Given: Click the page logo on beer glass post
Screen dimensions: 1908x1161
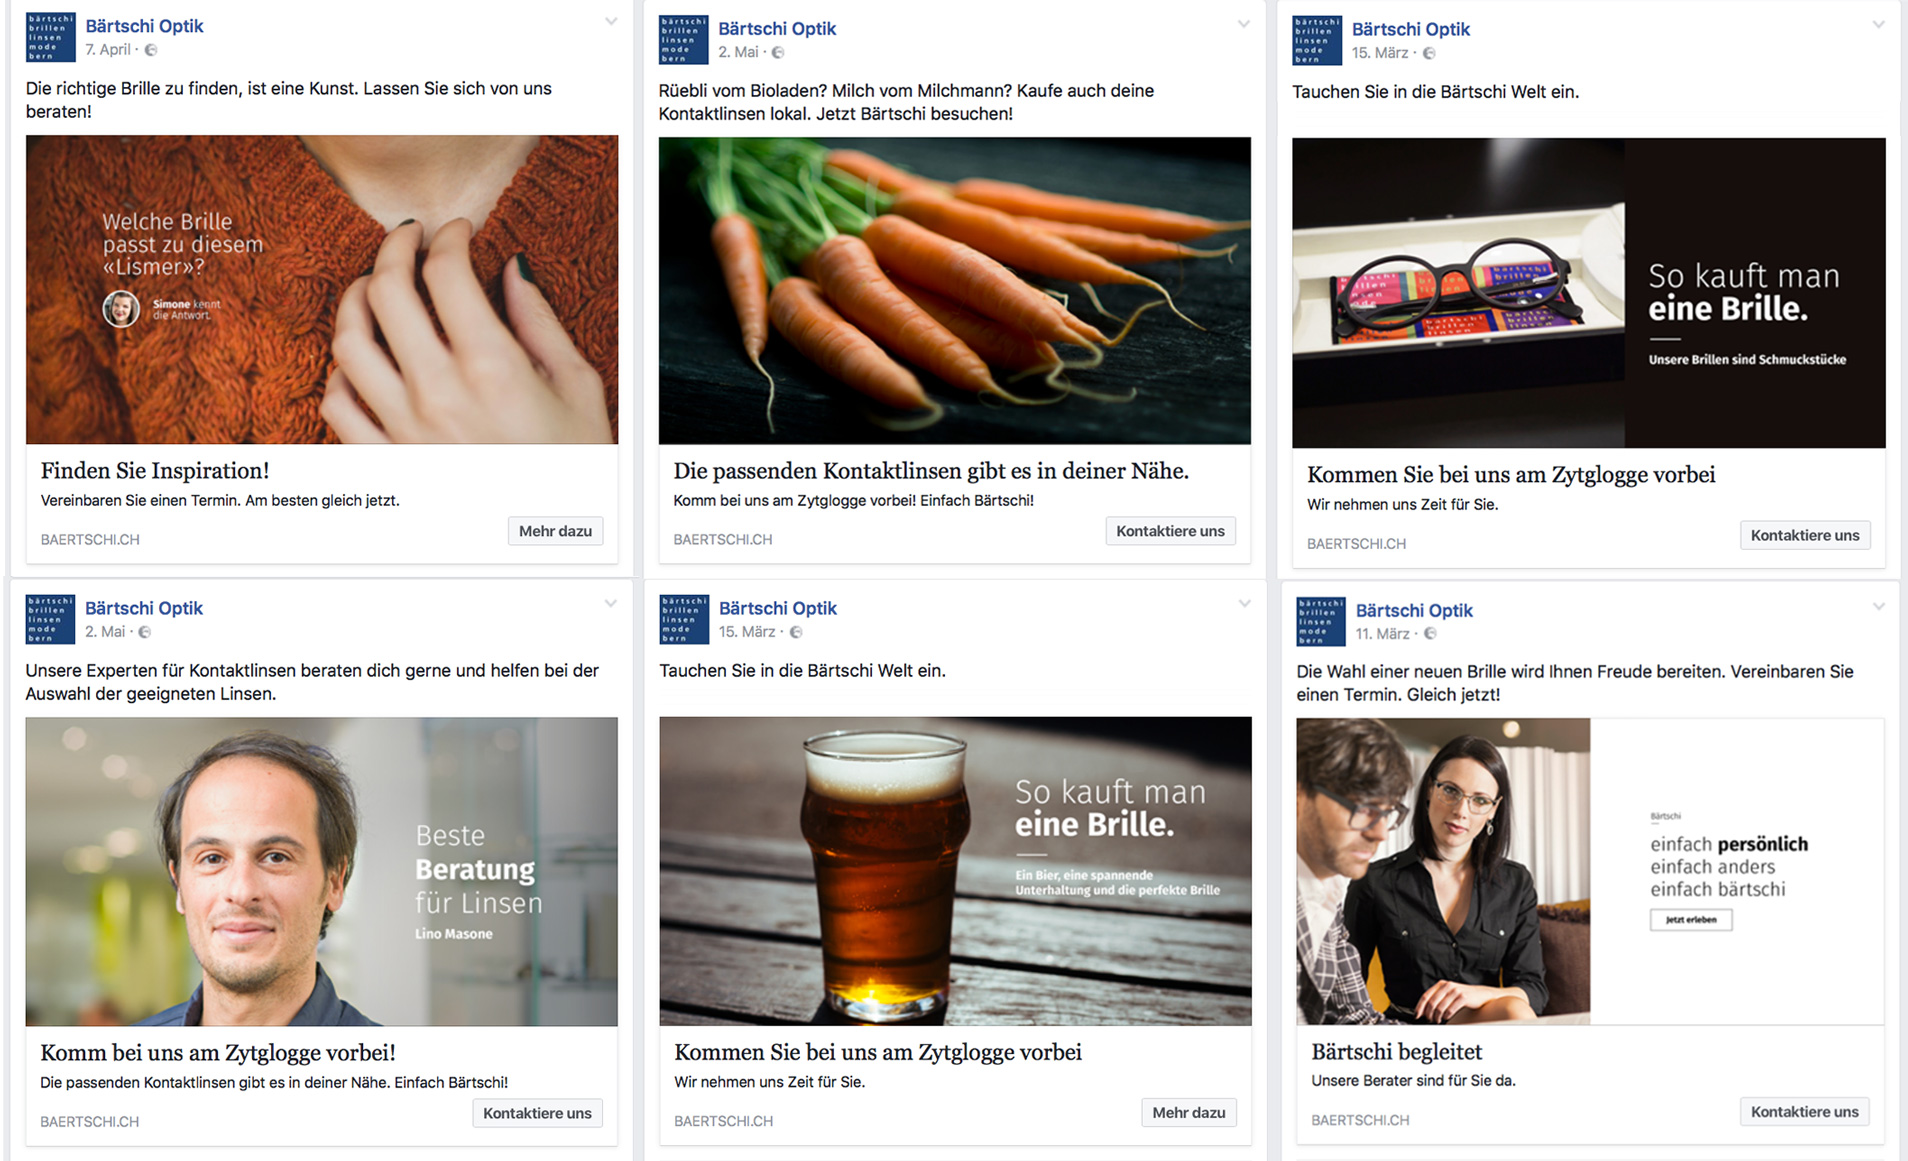Looking at the screenshot, I should tap(684, 619).
